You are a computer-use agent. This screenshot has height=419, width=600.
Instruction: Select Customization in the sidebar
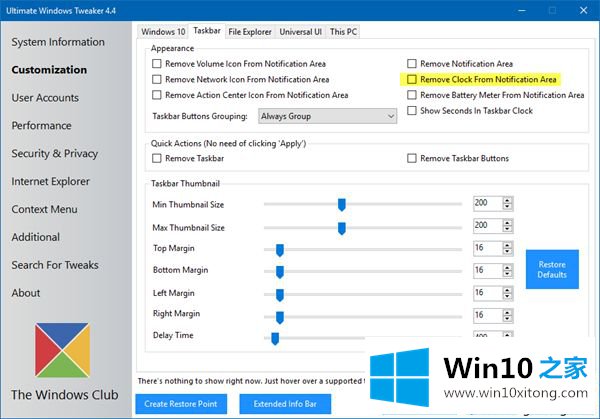(x=49, y=70)
